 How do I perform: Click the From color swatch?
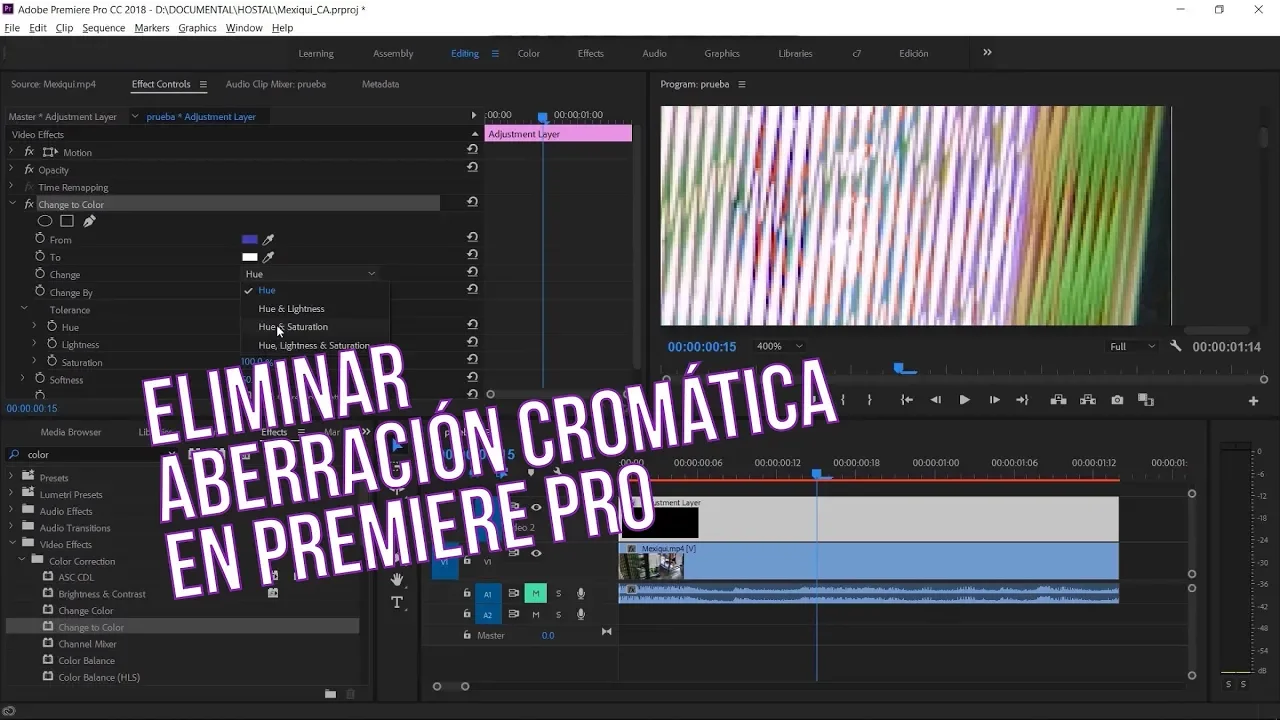250,239
